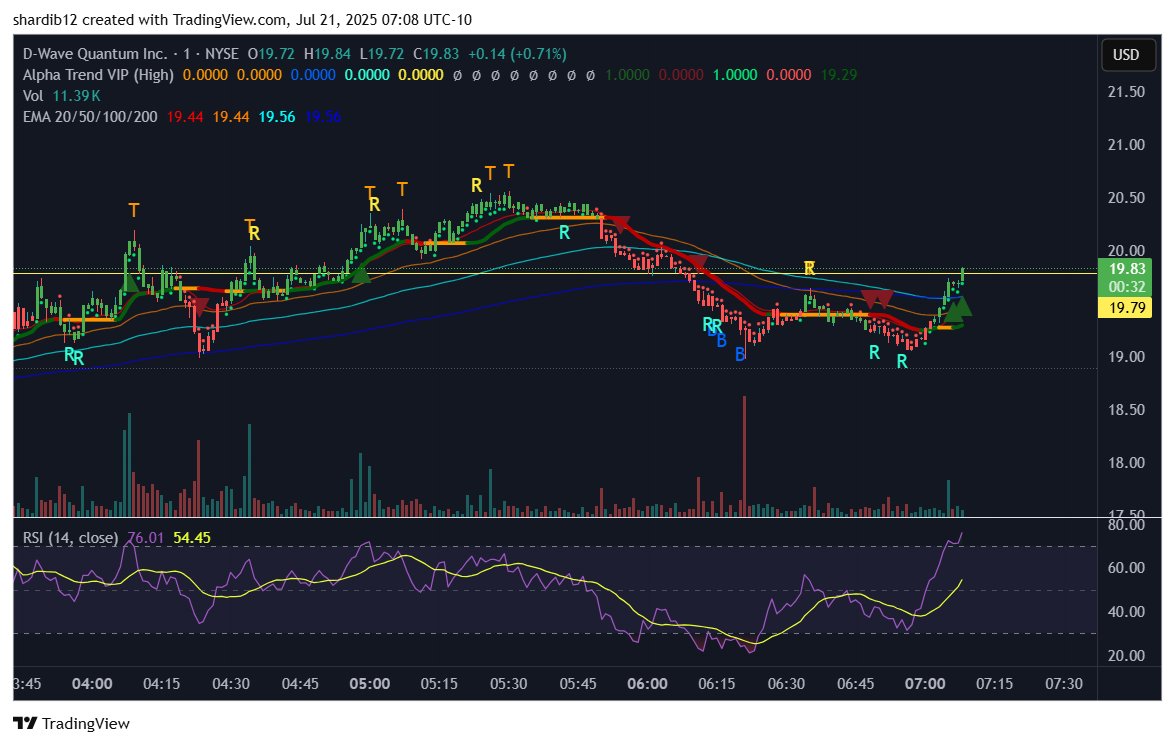Click the 04:45 time axis label
Image resolution: width=1175 pixels, height=745 pixels.
(x=300, y=684)
